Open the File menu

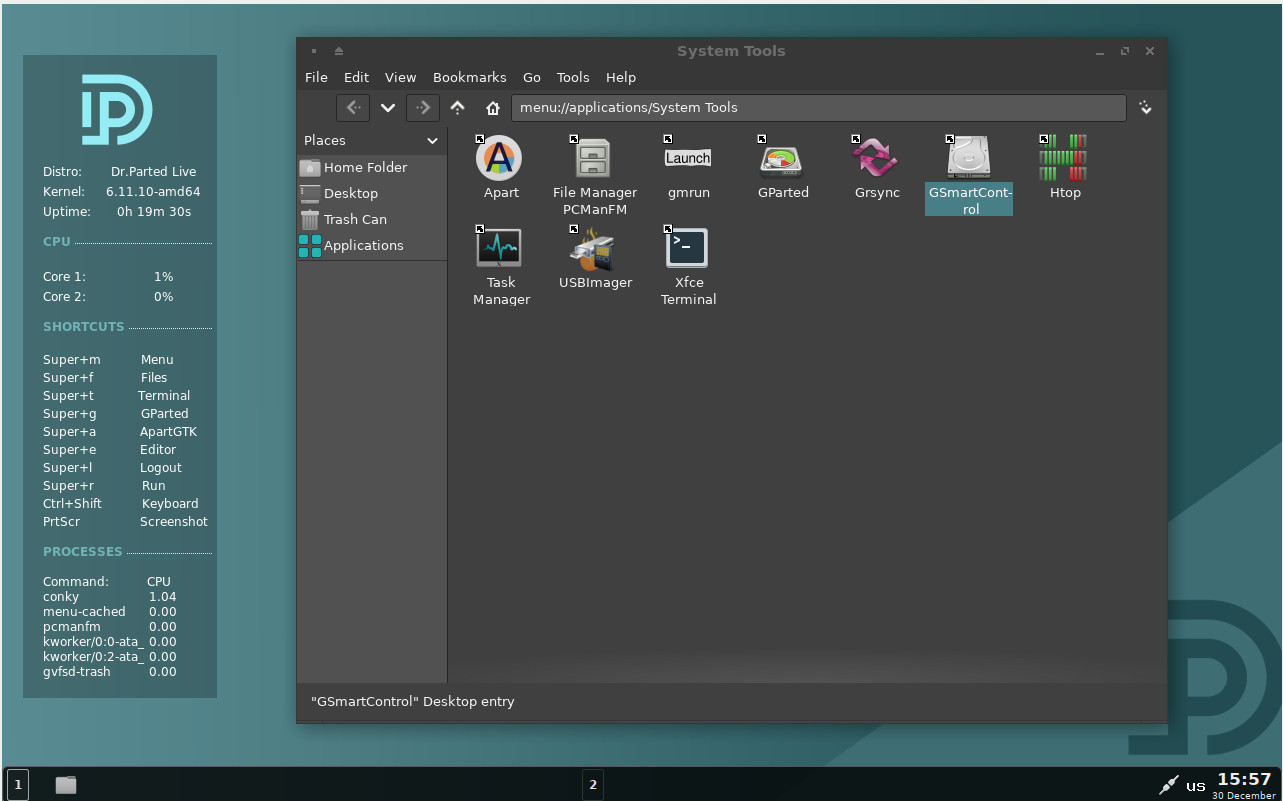coord(316,77)
